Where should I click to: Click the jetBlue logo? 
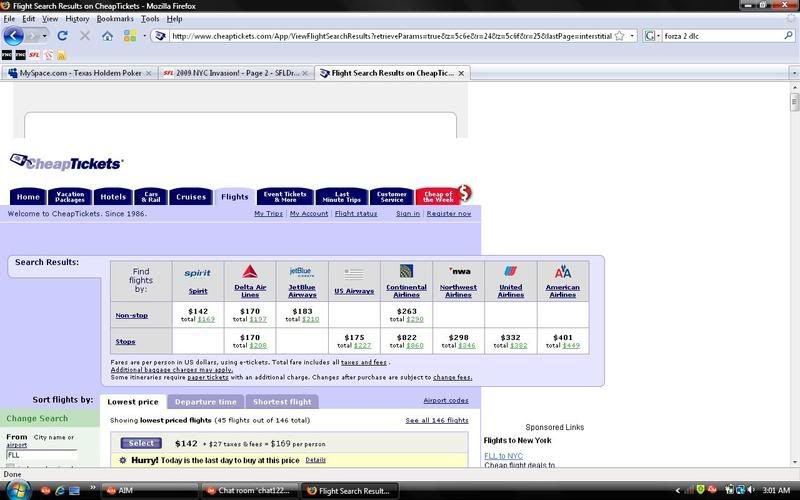tap(302, 271)
